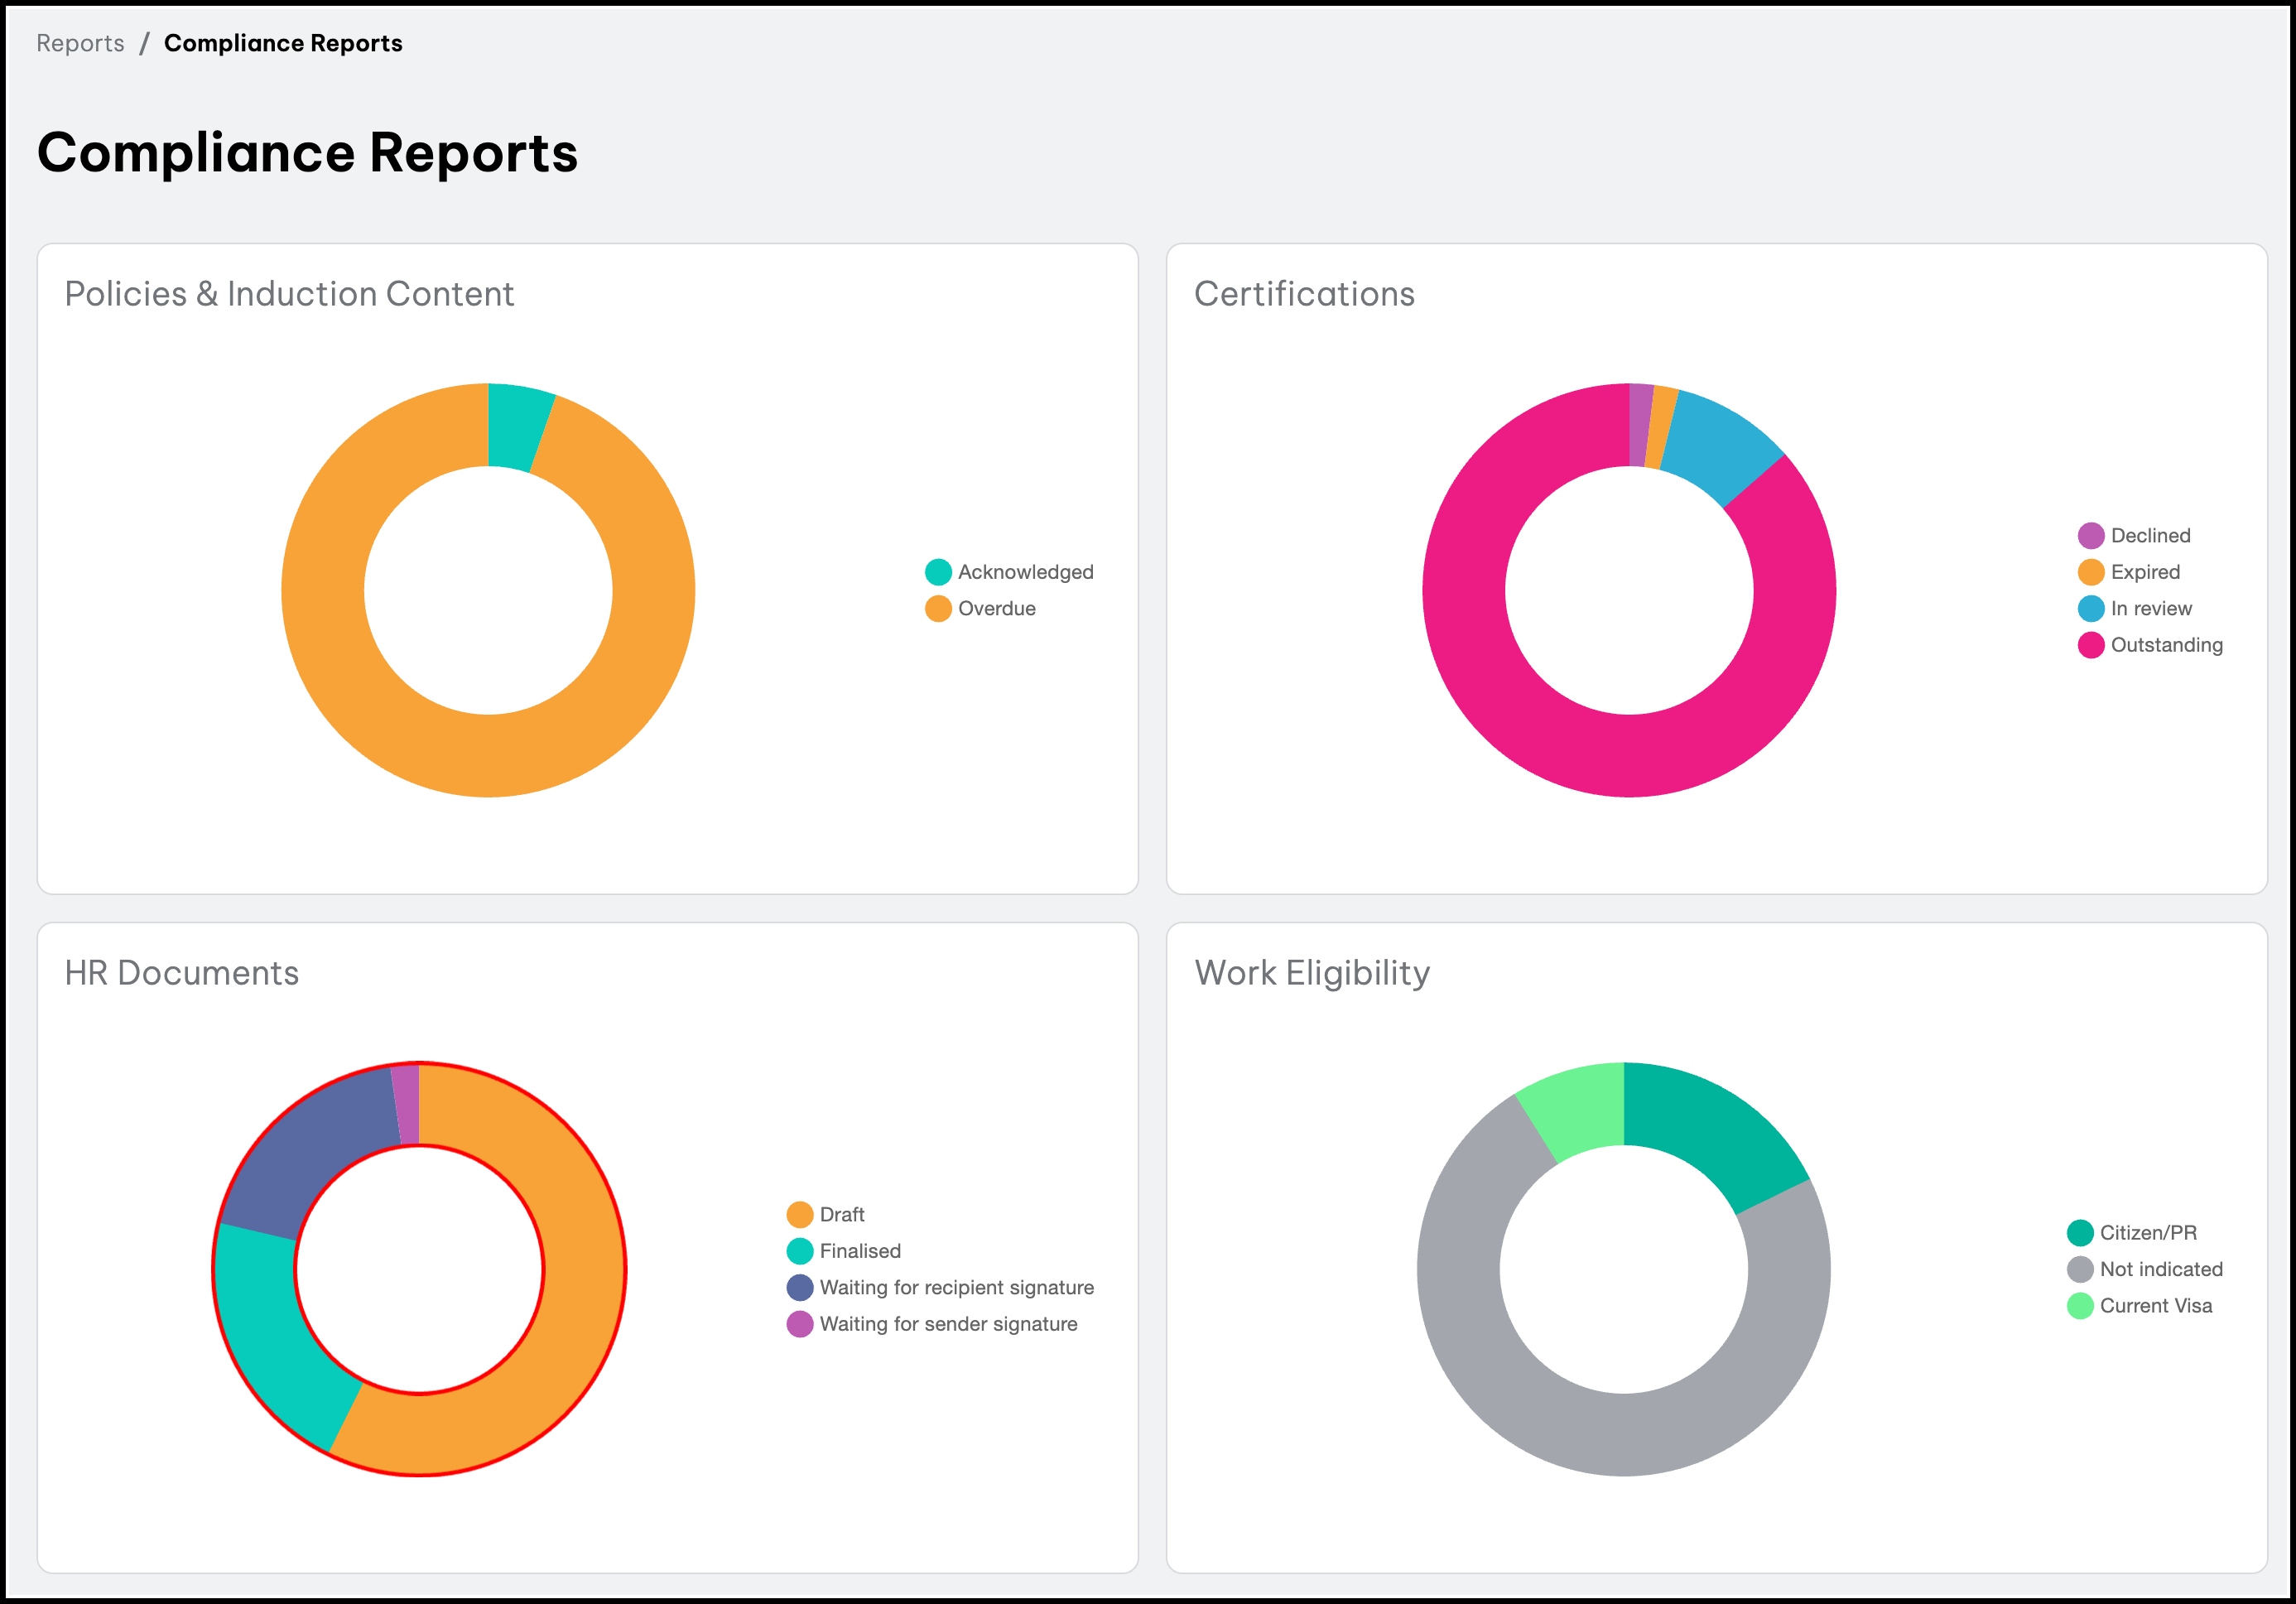Image resolution: width=2296 pixels, height=1604 pixels.
Task: Open the Work Eligibility card title
Action: pos(1311,973)
